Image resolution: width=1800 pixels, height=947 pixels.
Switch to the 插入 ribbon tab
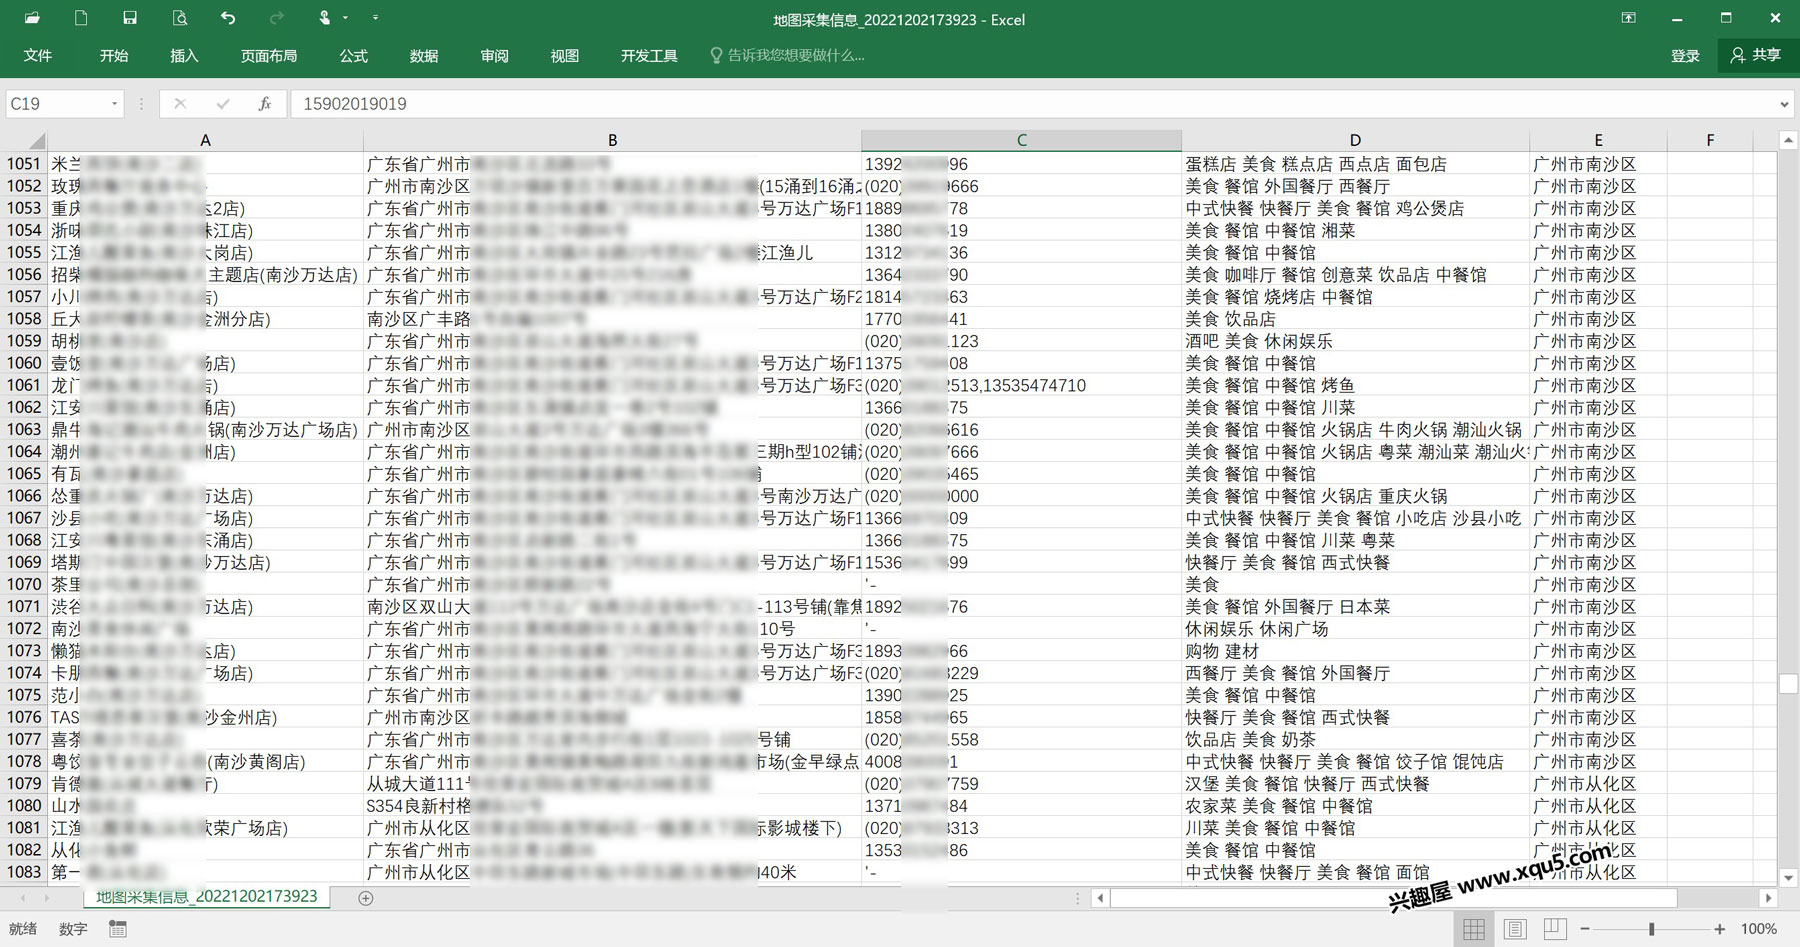[184, 56]
